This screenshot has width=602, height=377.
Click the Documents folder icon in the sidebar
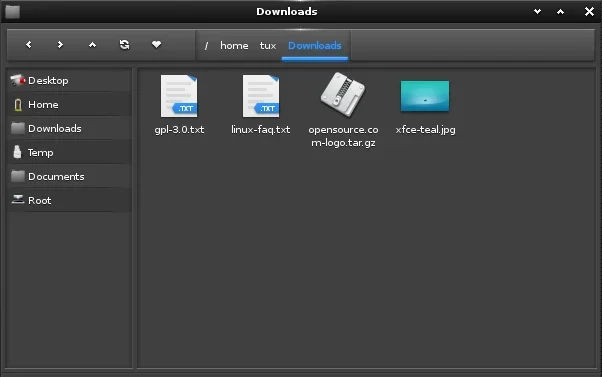tap(18, 176)
